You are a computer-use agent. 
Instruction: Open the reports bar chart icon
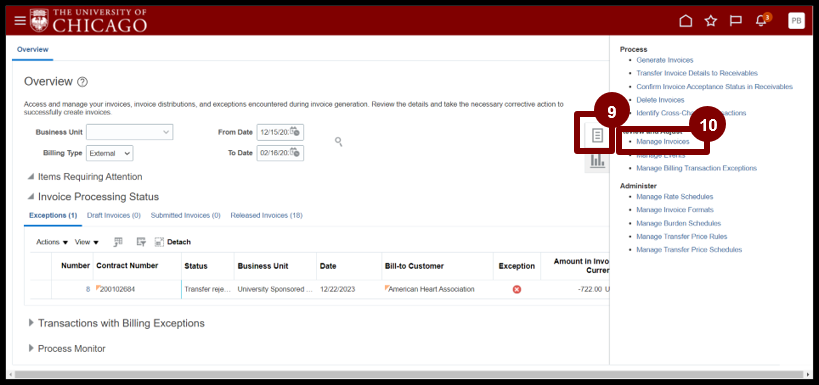pos(597,161)
